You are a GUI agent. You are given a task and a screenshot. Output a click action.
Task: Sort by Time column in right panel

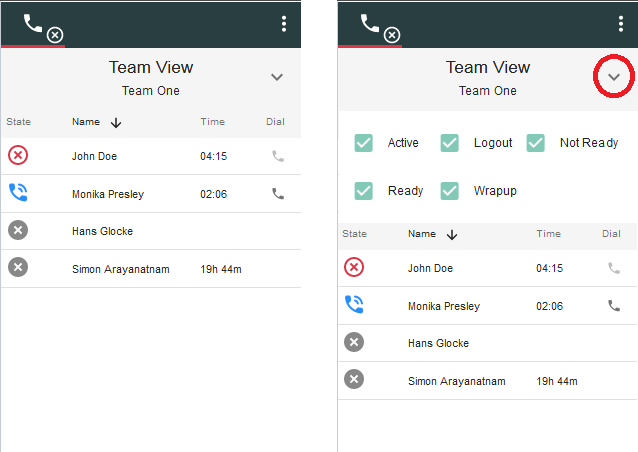[548, 234]
